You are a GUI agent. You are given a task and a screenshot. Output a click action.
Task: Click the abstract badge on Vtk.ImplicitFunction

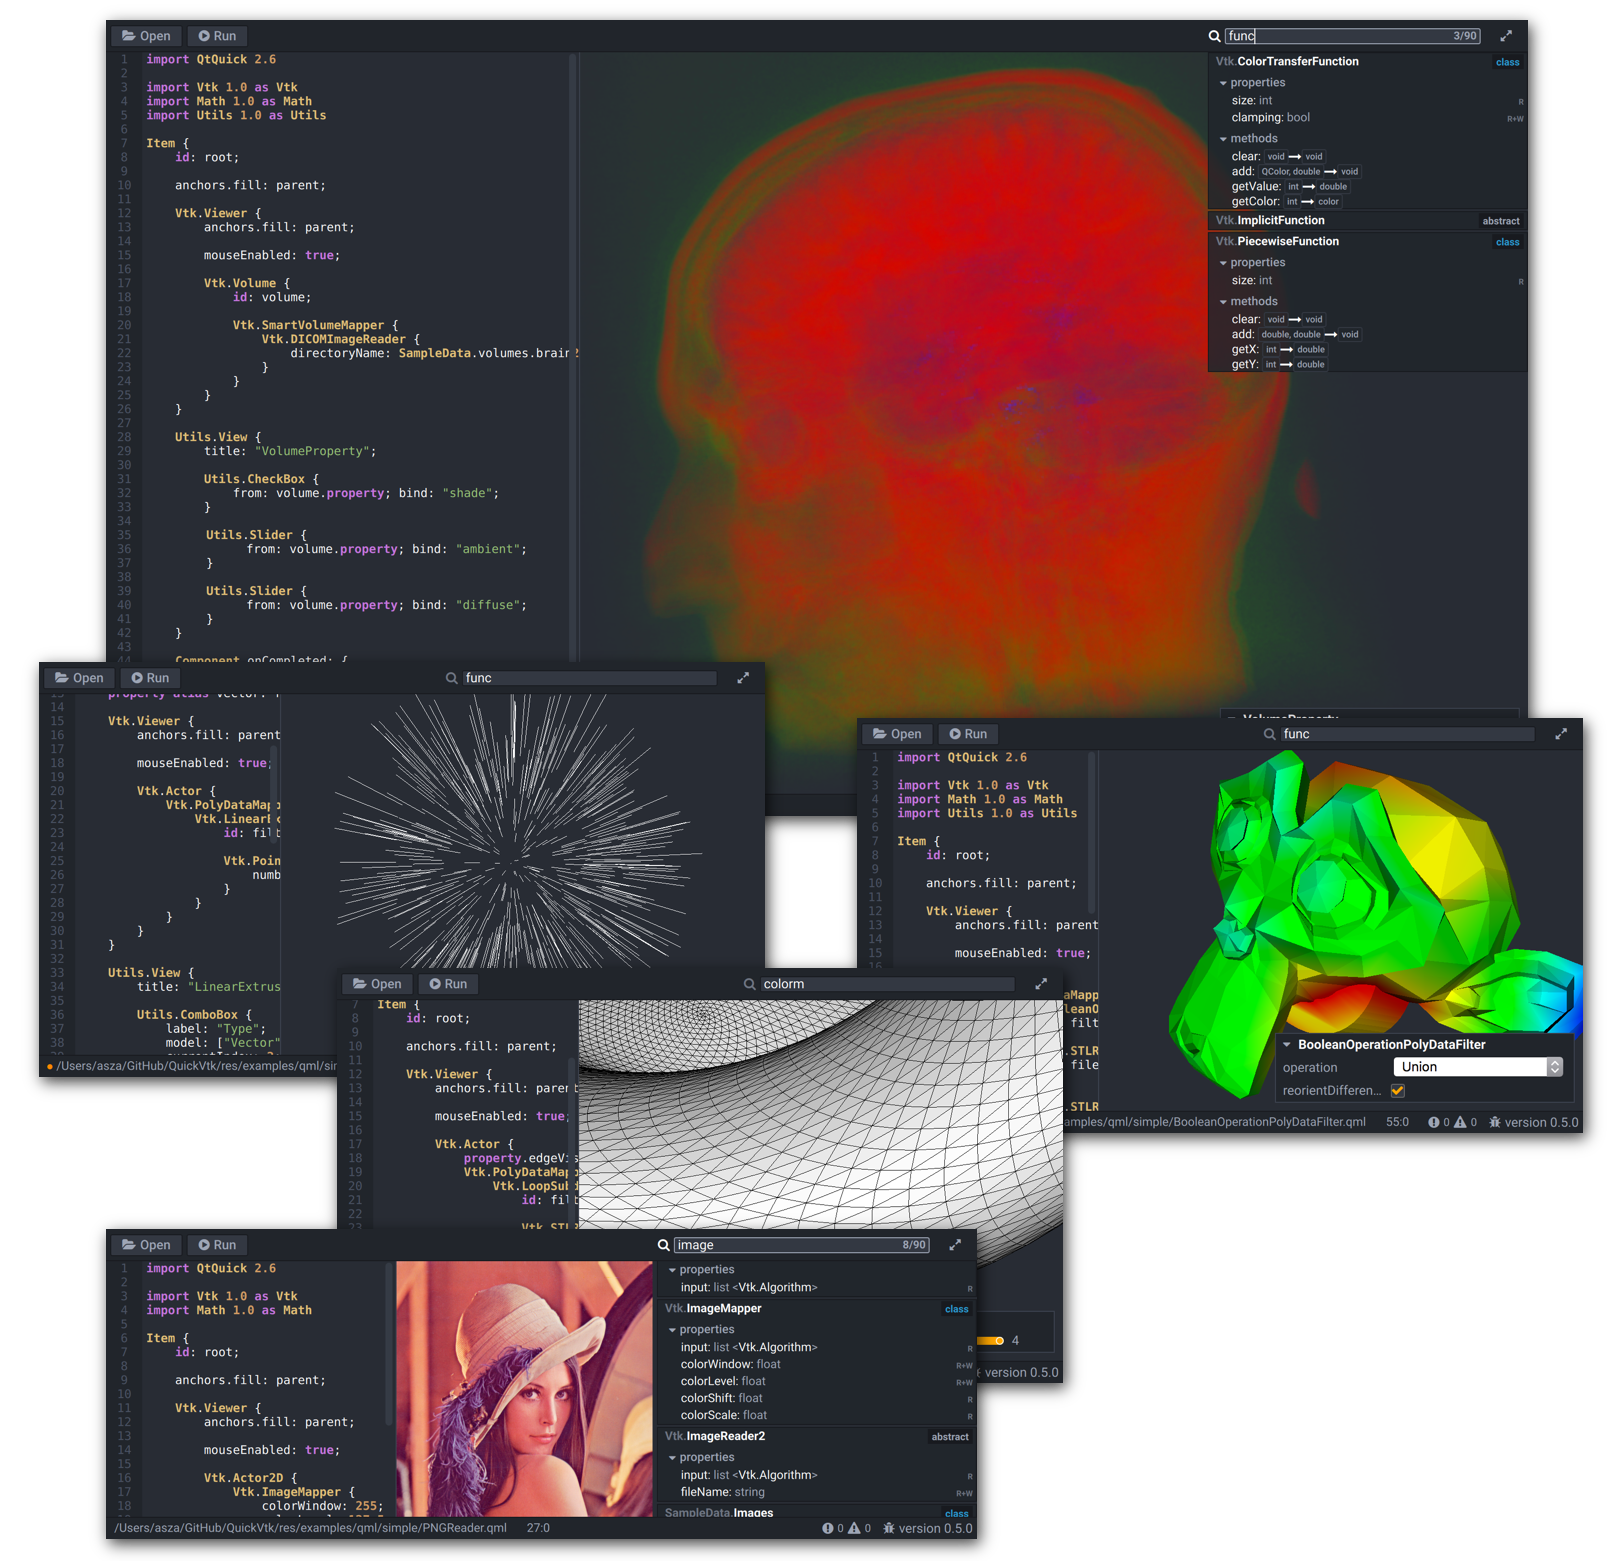1500,222
